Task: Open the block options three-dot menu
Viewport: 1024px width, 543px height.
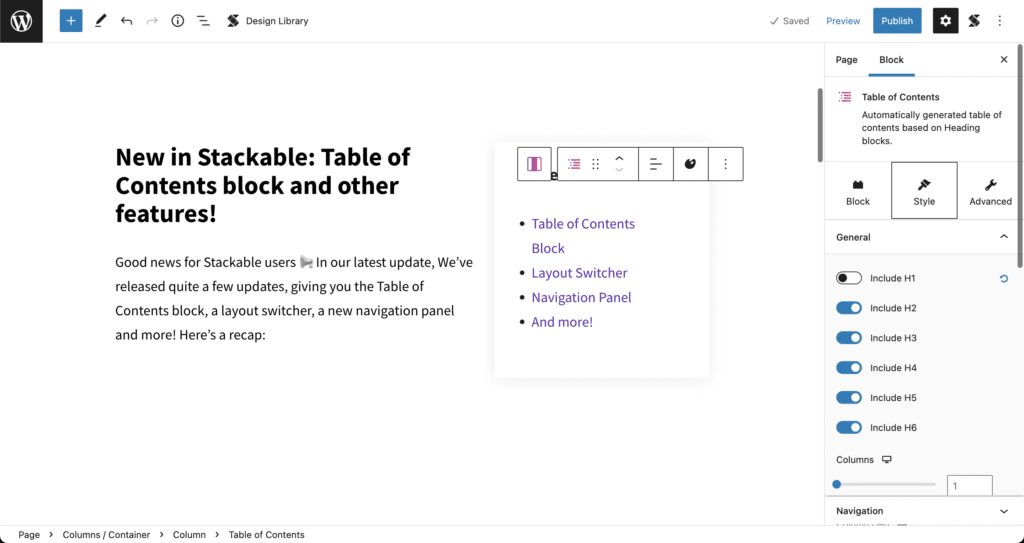Action: tap(726, 164)
